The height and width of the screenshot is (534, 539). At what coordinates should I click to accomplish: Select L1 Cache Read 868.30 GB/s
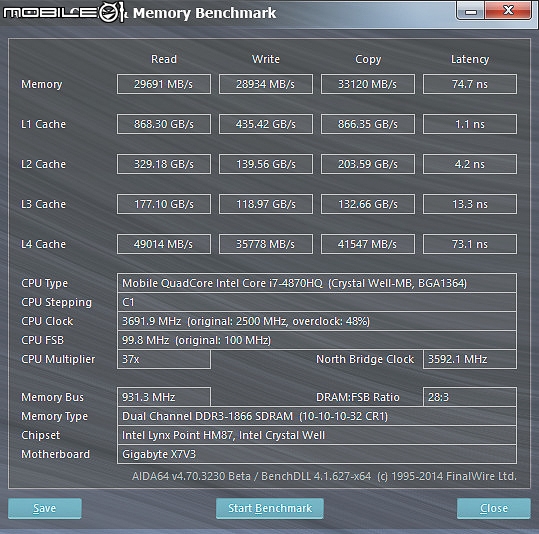click(164, 124)
